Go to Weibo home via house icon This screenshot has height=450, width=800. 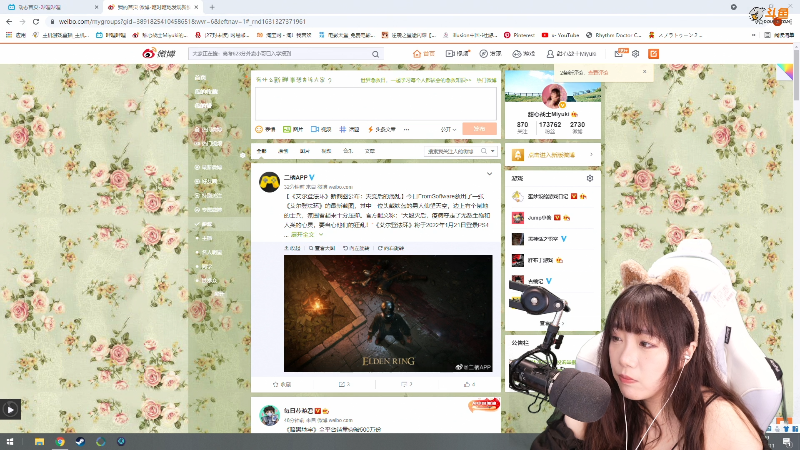pos(423,54)
